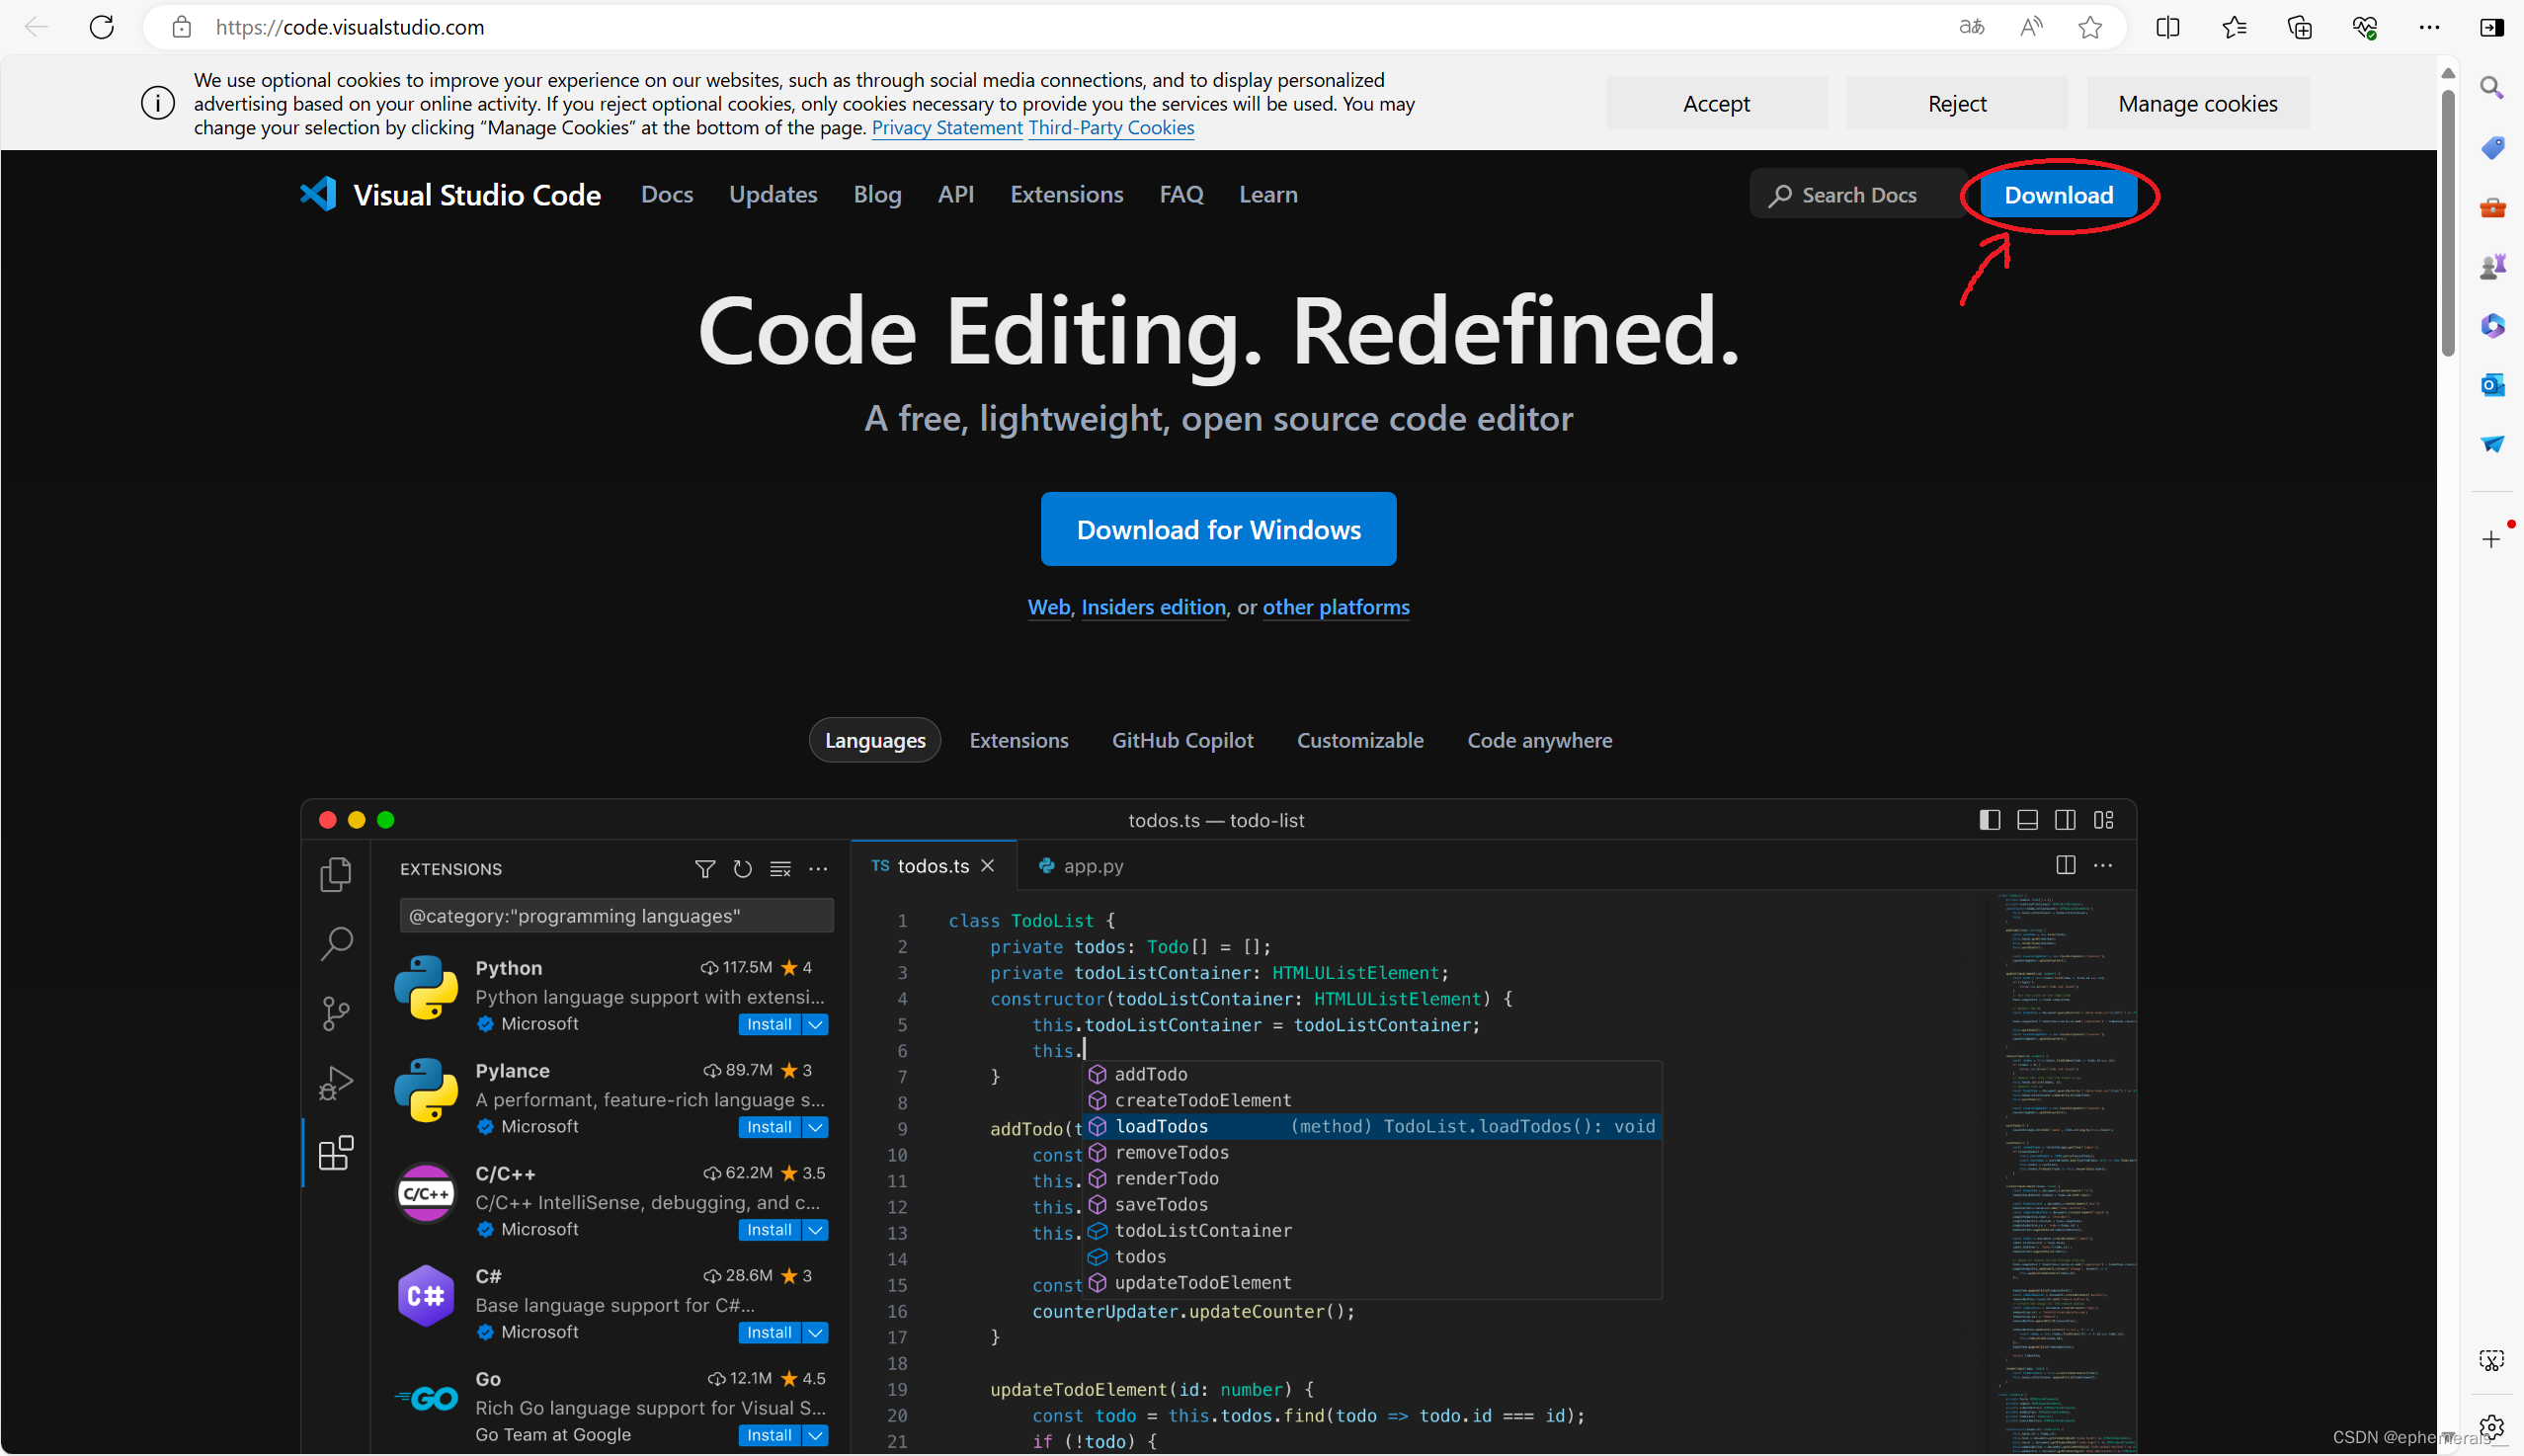
Task: Switch to the GitHub Copilot tab
Action: pos(1182,740)
